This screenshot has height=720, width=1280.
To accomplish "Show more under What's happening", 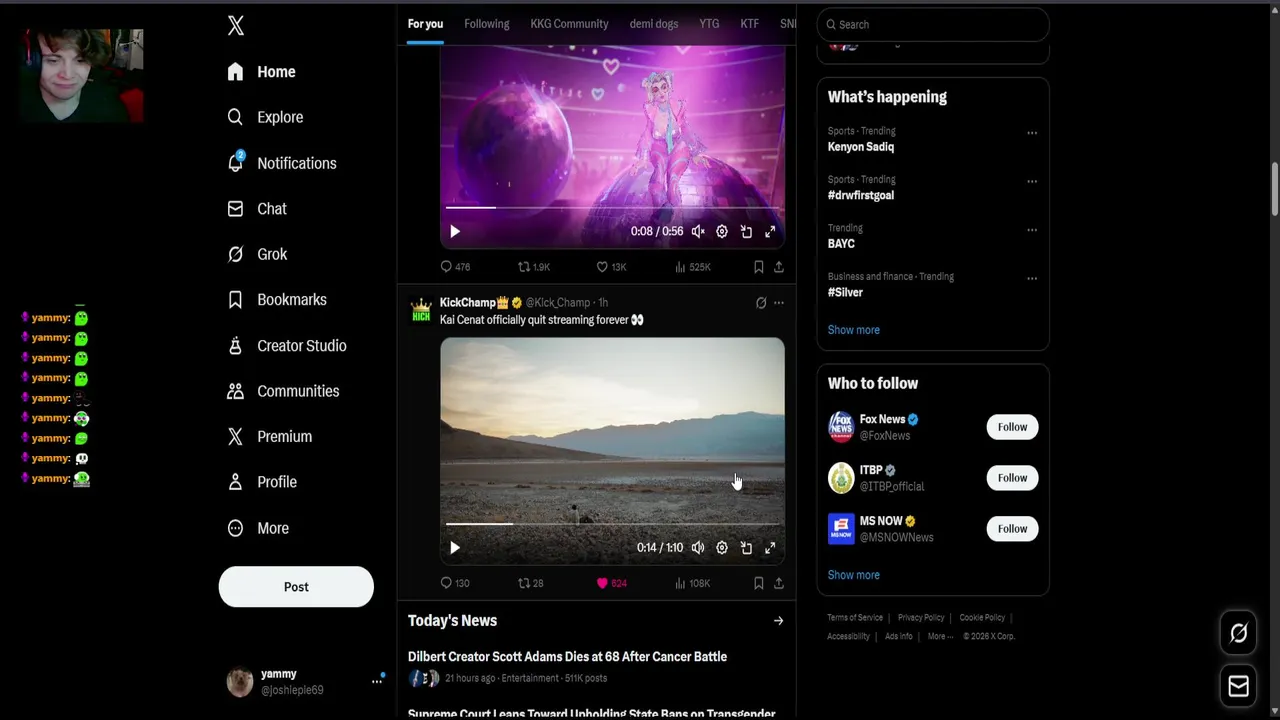I will pyautogui.click(x=854, y=330).
